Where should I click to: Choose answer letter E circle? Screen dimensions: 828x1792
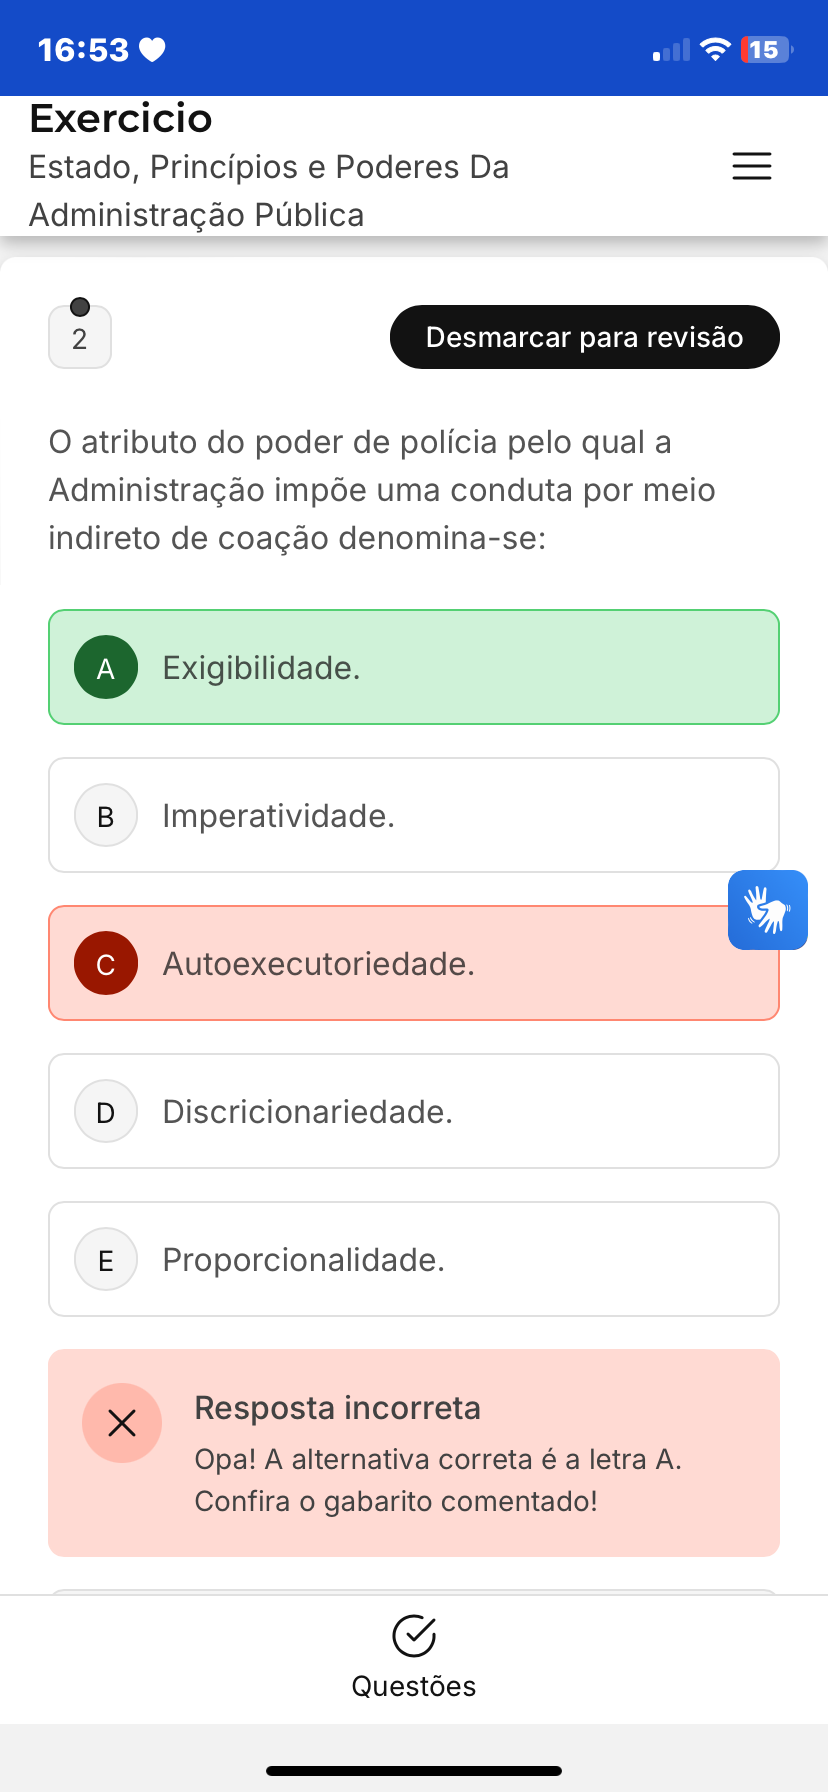106,1259
